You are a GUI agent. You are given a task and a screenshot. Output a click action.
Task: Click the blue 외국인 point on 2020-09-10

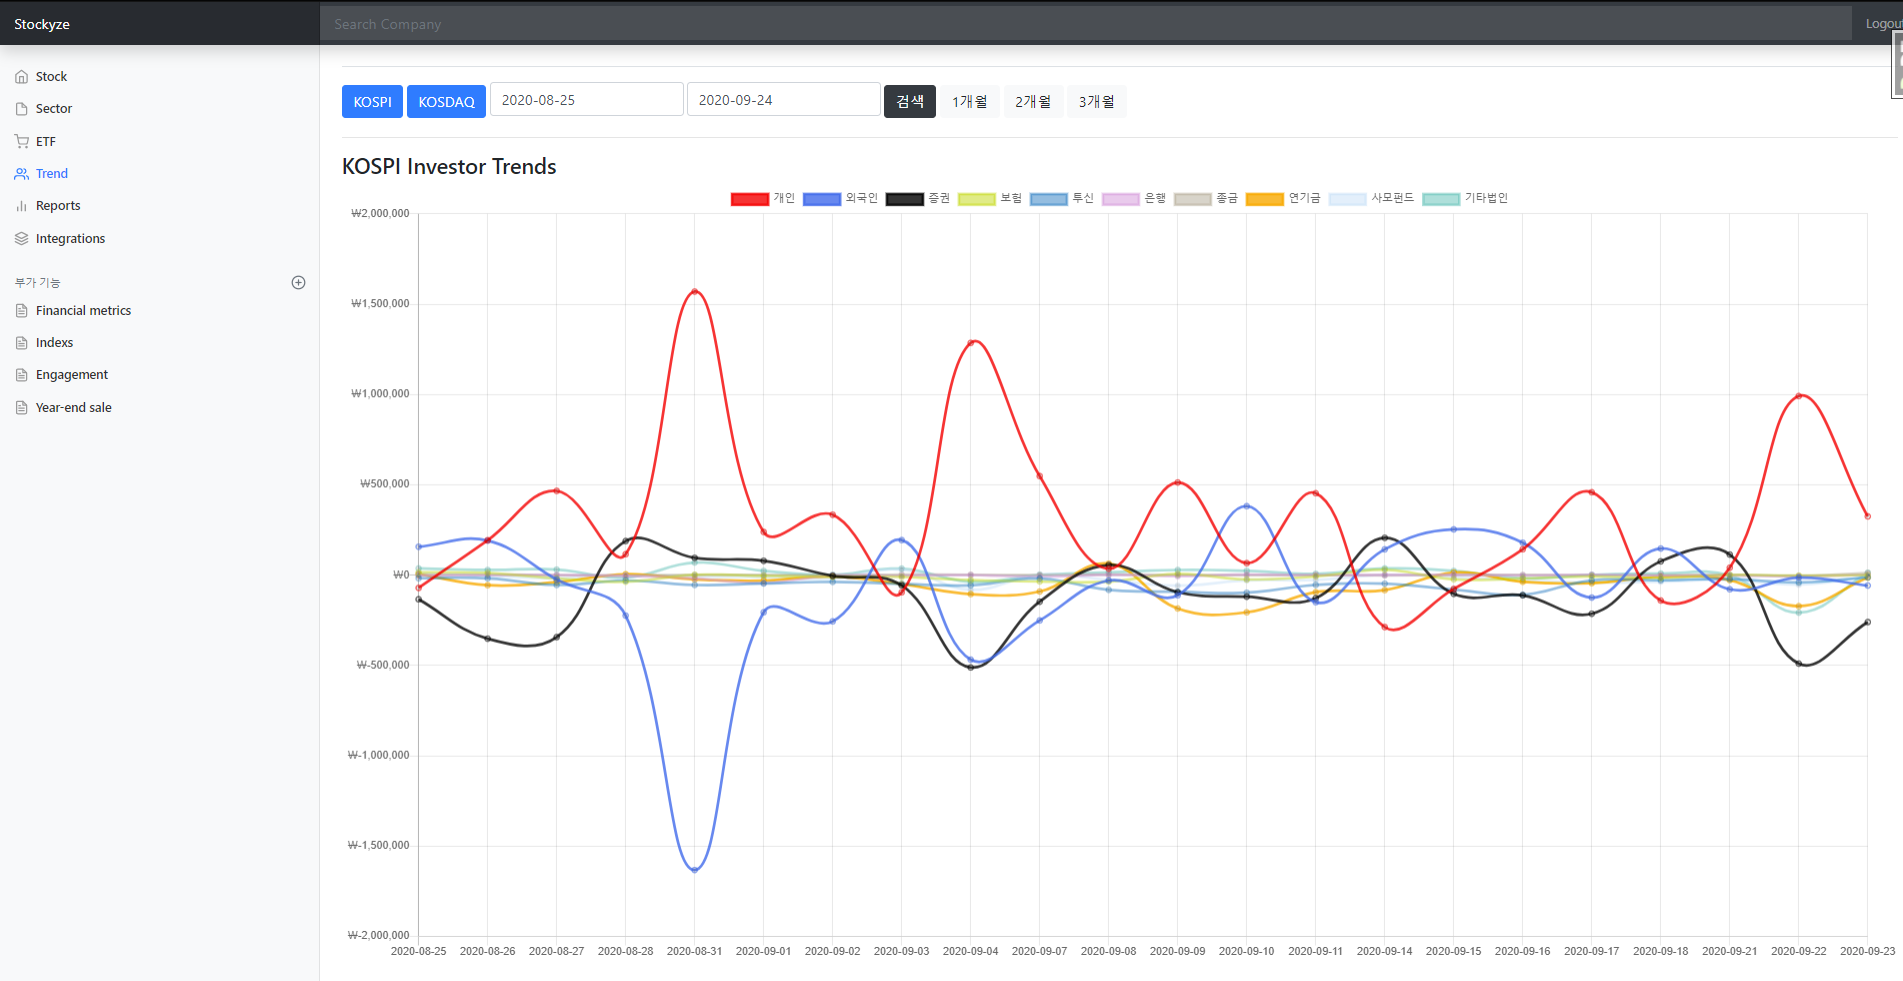(1247, 506)
